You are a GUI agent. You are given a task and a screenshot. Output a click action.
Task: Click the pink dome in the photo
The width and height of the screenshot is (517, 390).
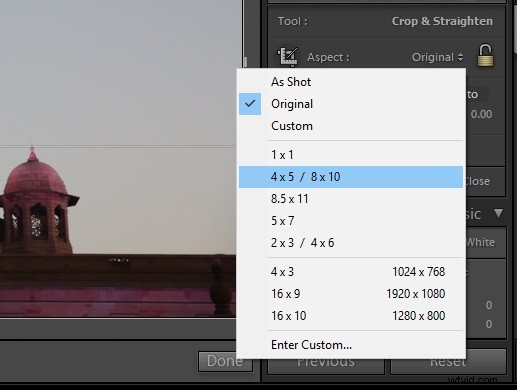pyautogui.click(x=35, y=178)
